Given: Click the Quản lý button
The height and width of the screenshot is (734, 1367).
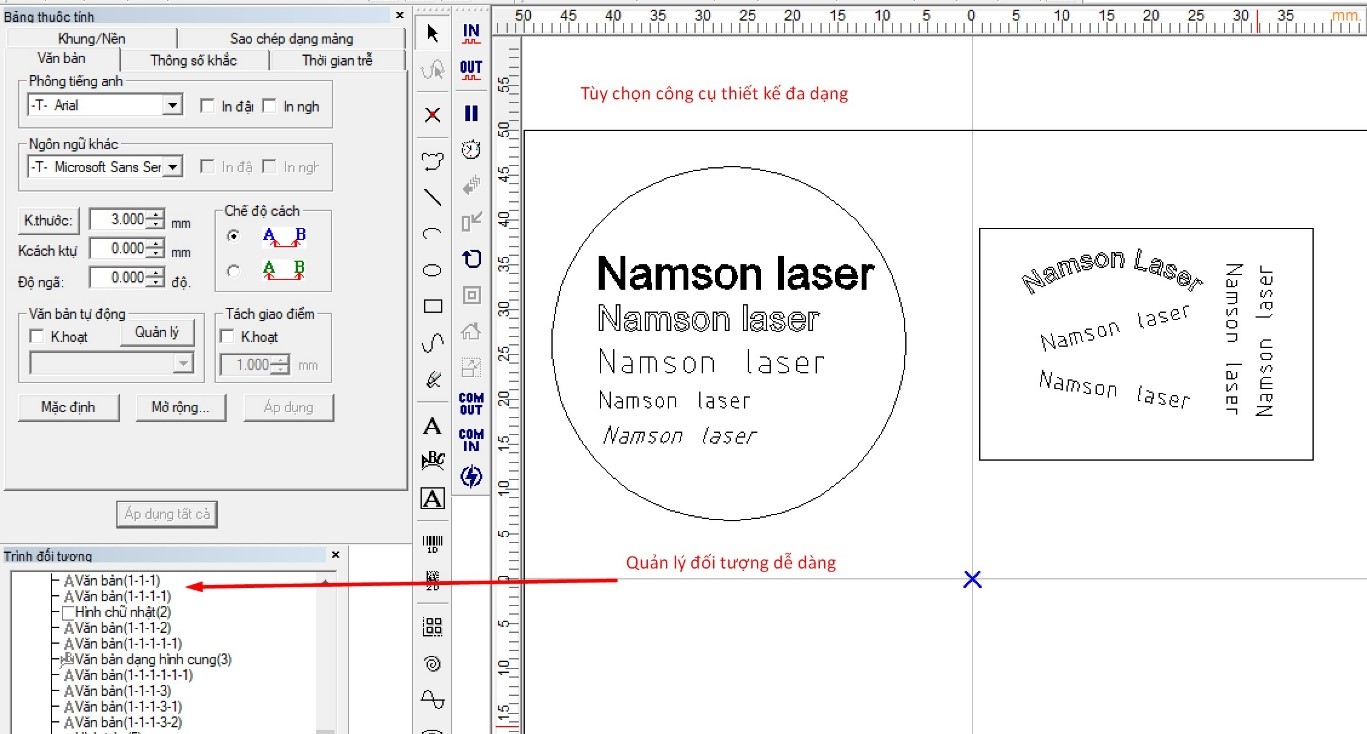Looking at the screenshot, I should [x=157, y=332].
